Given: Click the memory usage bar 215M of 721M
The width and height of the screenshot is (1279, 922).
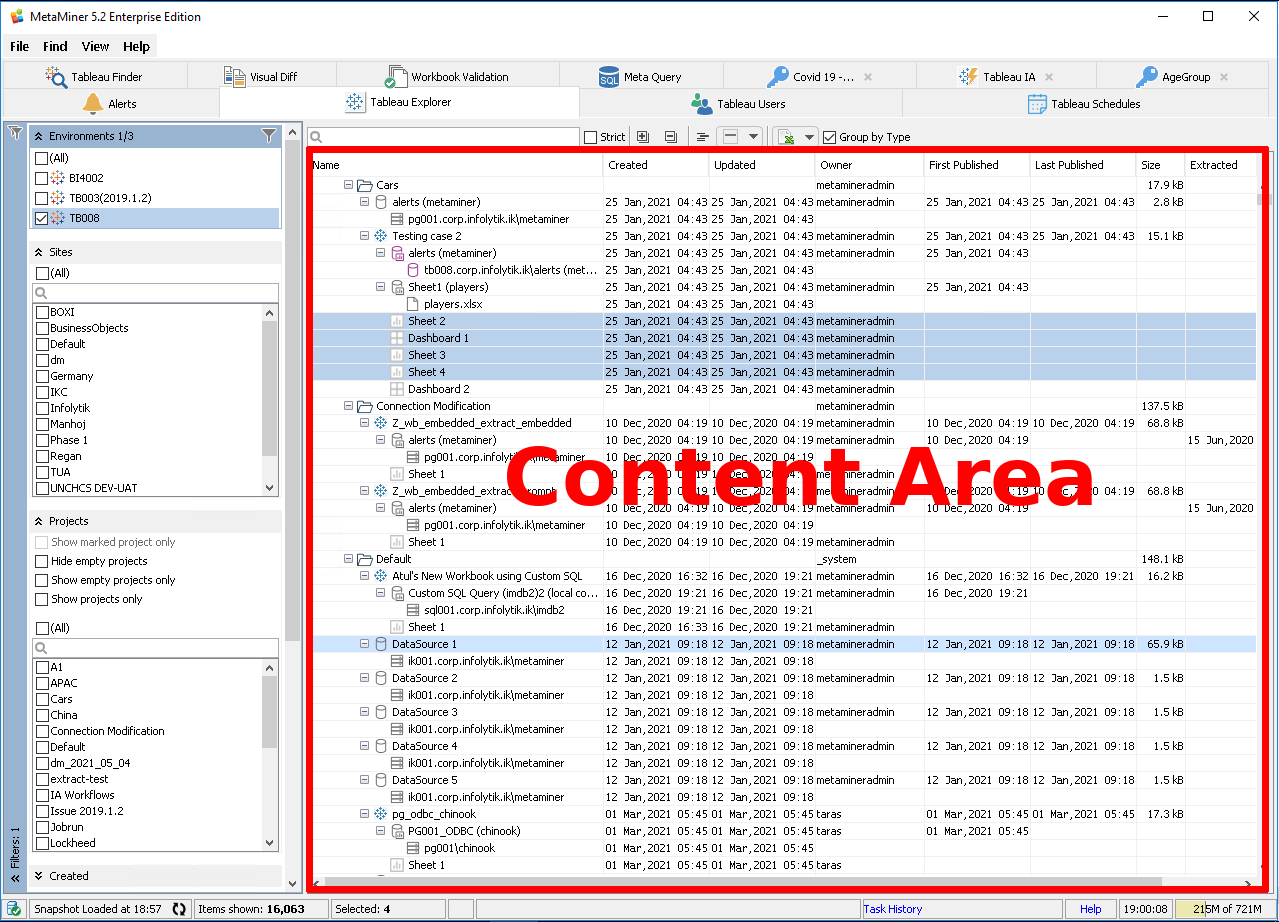Looking at the screenshot, I should tap(1226, 909).
